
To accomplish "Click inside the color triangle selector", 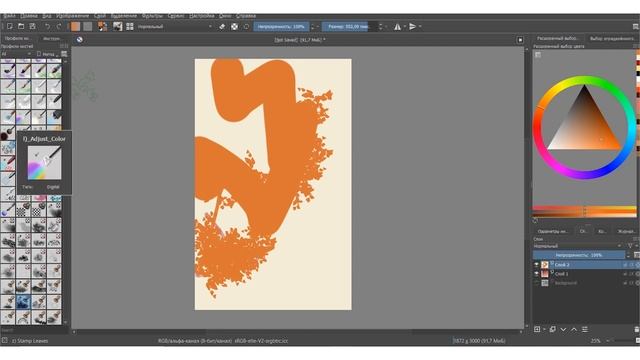I will tap(584, 127).
